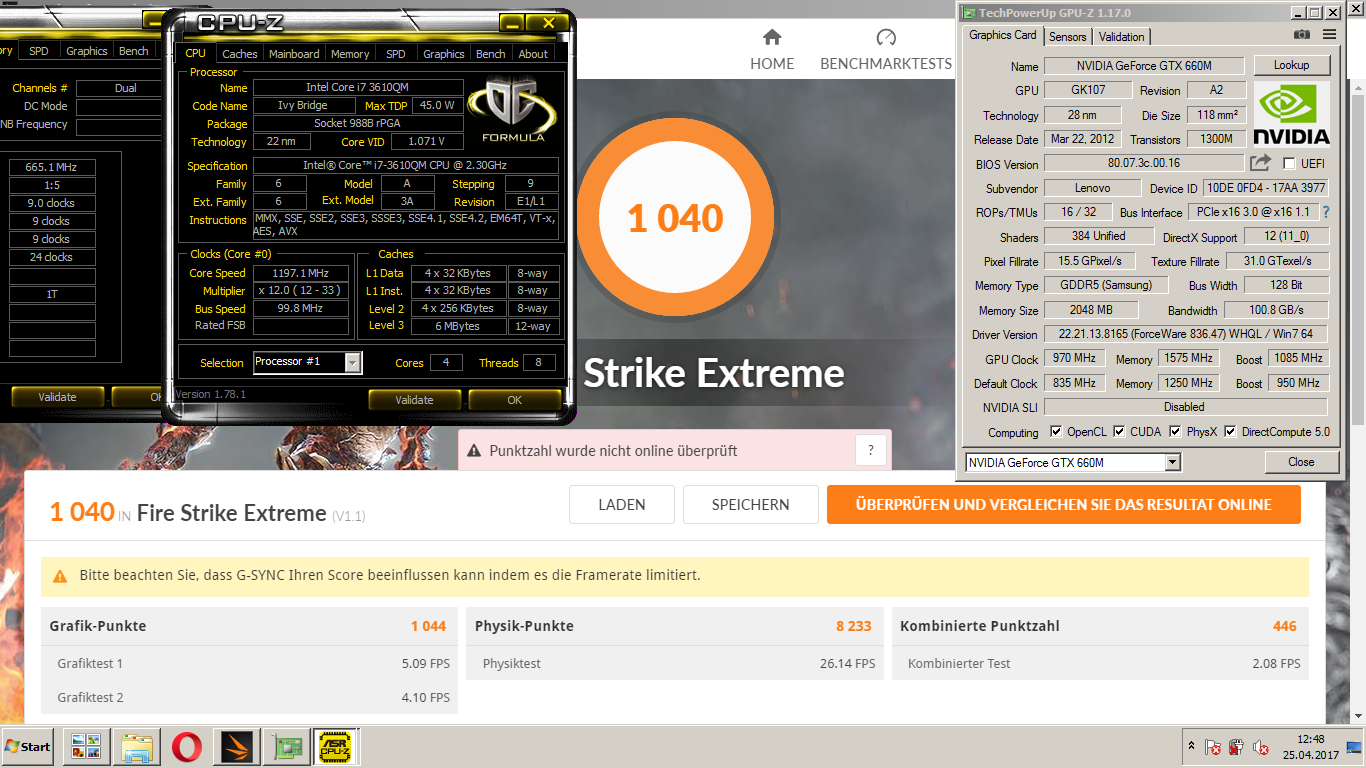This screenshot has width=1366, height=768.
Task: Click the orange online compare result button
Action: coord(1064,505)
